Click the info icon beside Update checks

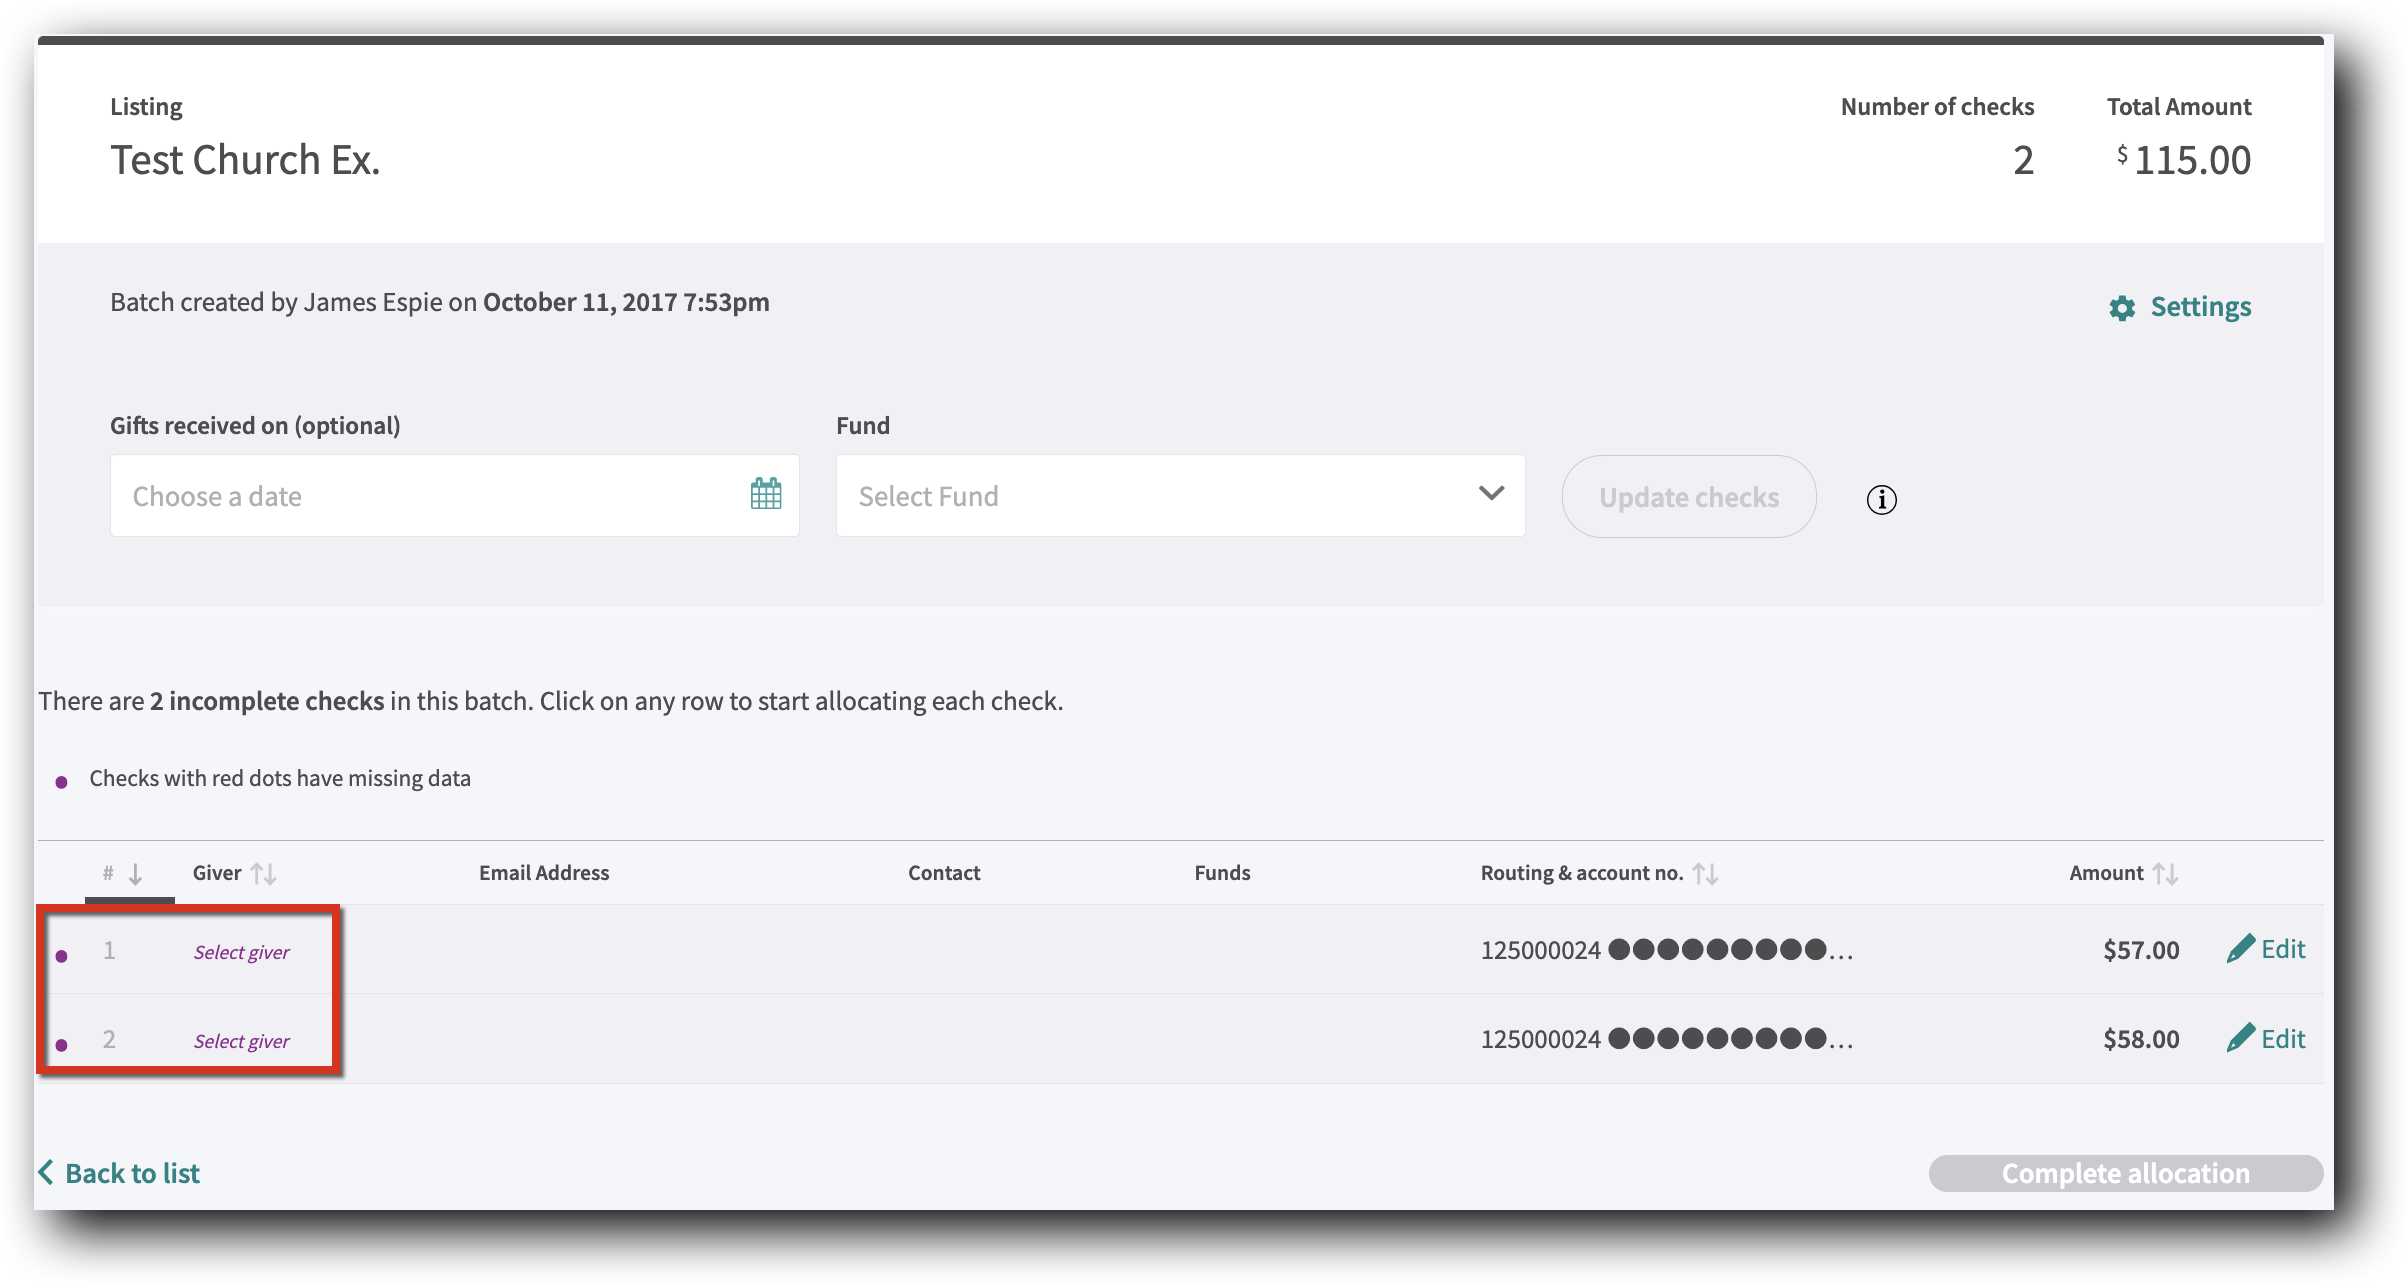coord(1881,499)
